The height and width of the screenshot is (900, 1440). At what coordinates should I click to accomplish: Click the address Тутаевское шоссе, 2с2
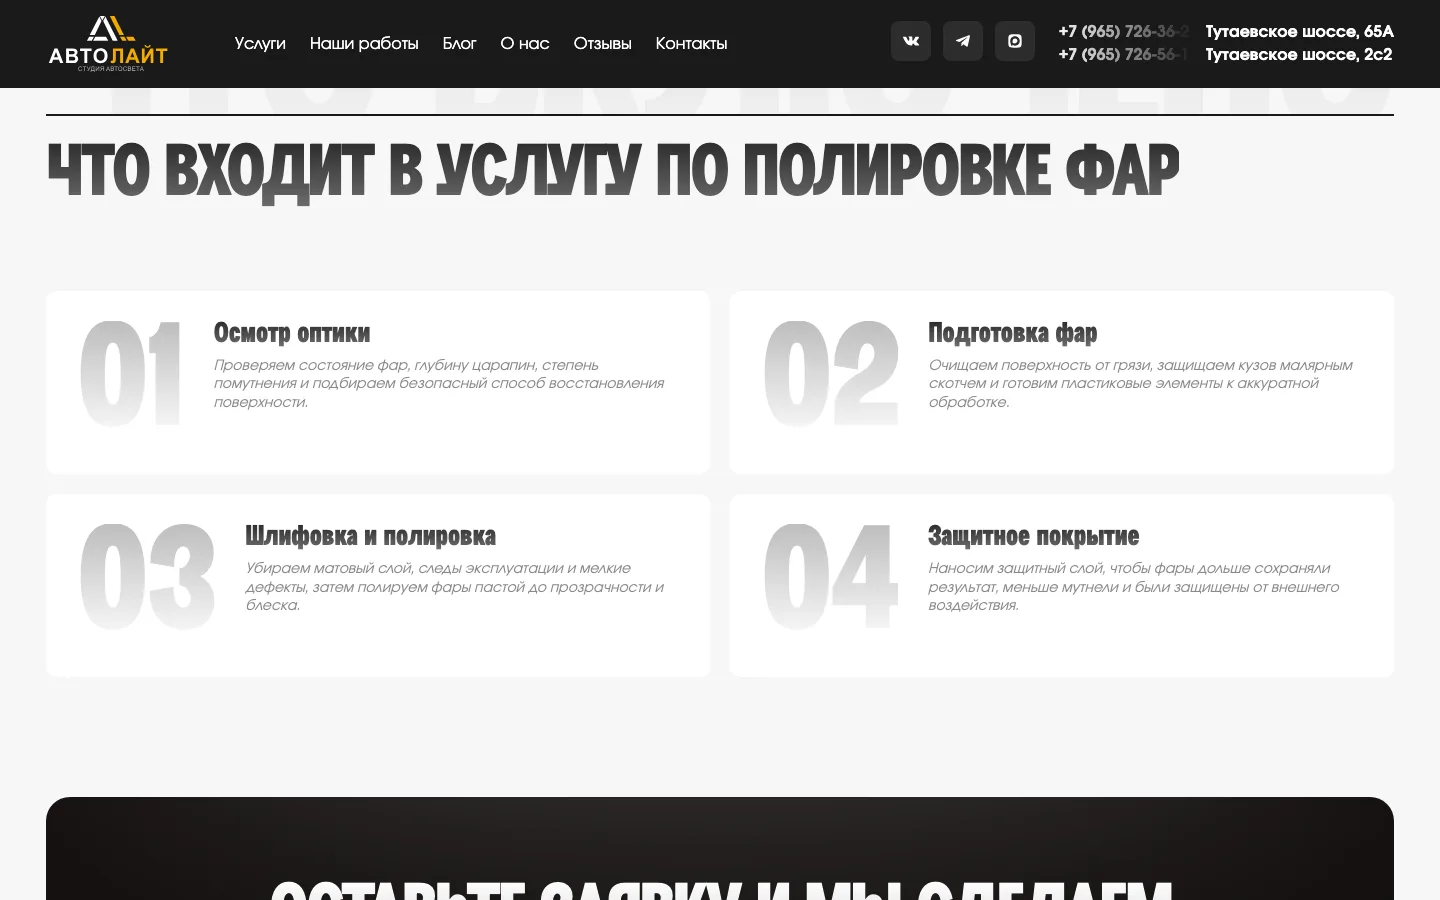pos(1298,54)
